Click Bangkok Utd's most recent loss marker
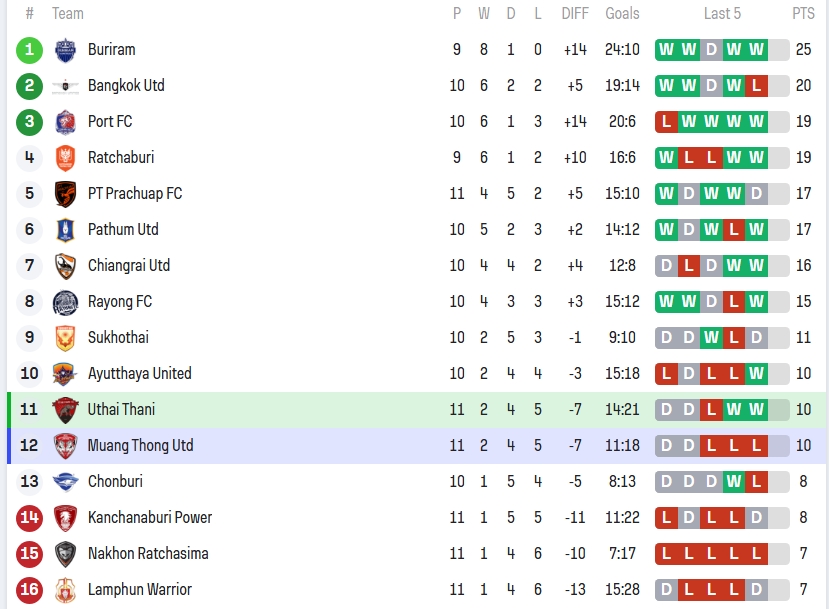 tap(756, 86)
